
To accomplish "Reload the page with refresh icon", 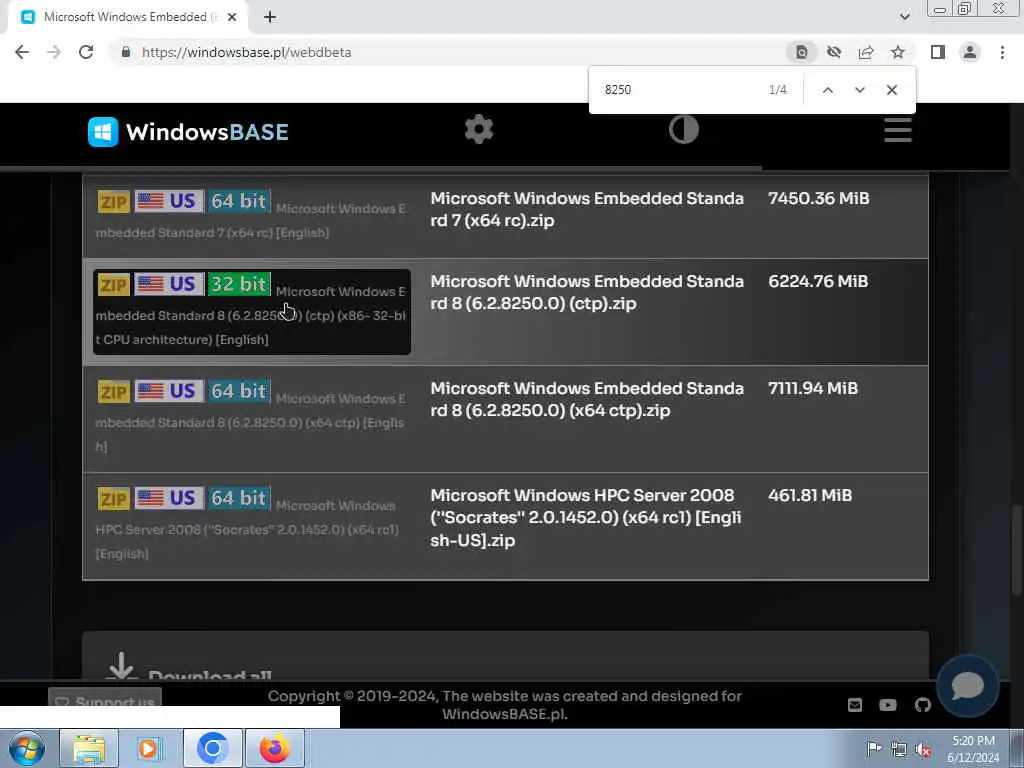I will click(x=86, y=52).
